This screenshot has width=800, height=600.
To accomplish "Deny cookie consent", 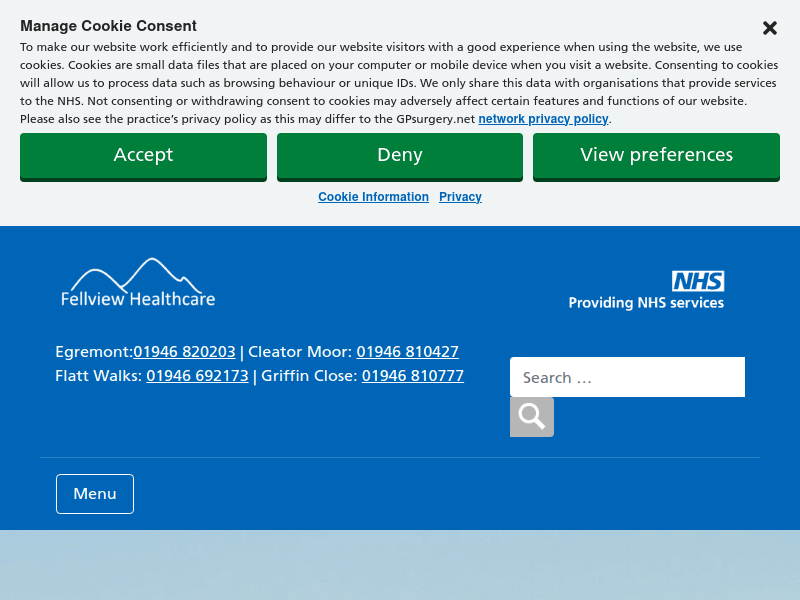I will (x=399, y=156).
